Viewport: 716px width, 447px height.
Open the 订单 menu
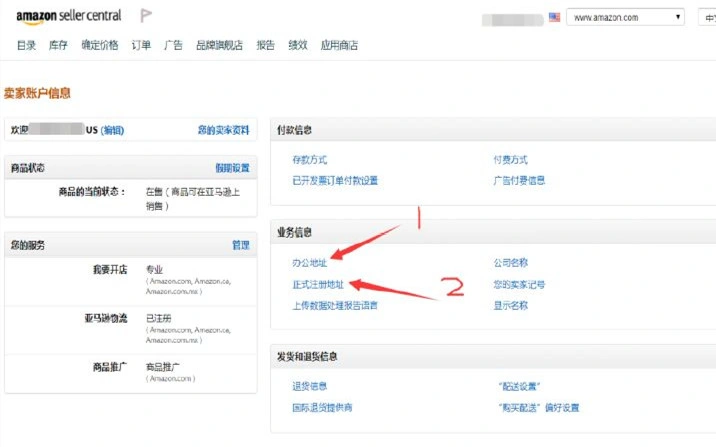(141, 45)
